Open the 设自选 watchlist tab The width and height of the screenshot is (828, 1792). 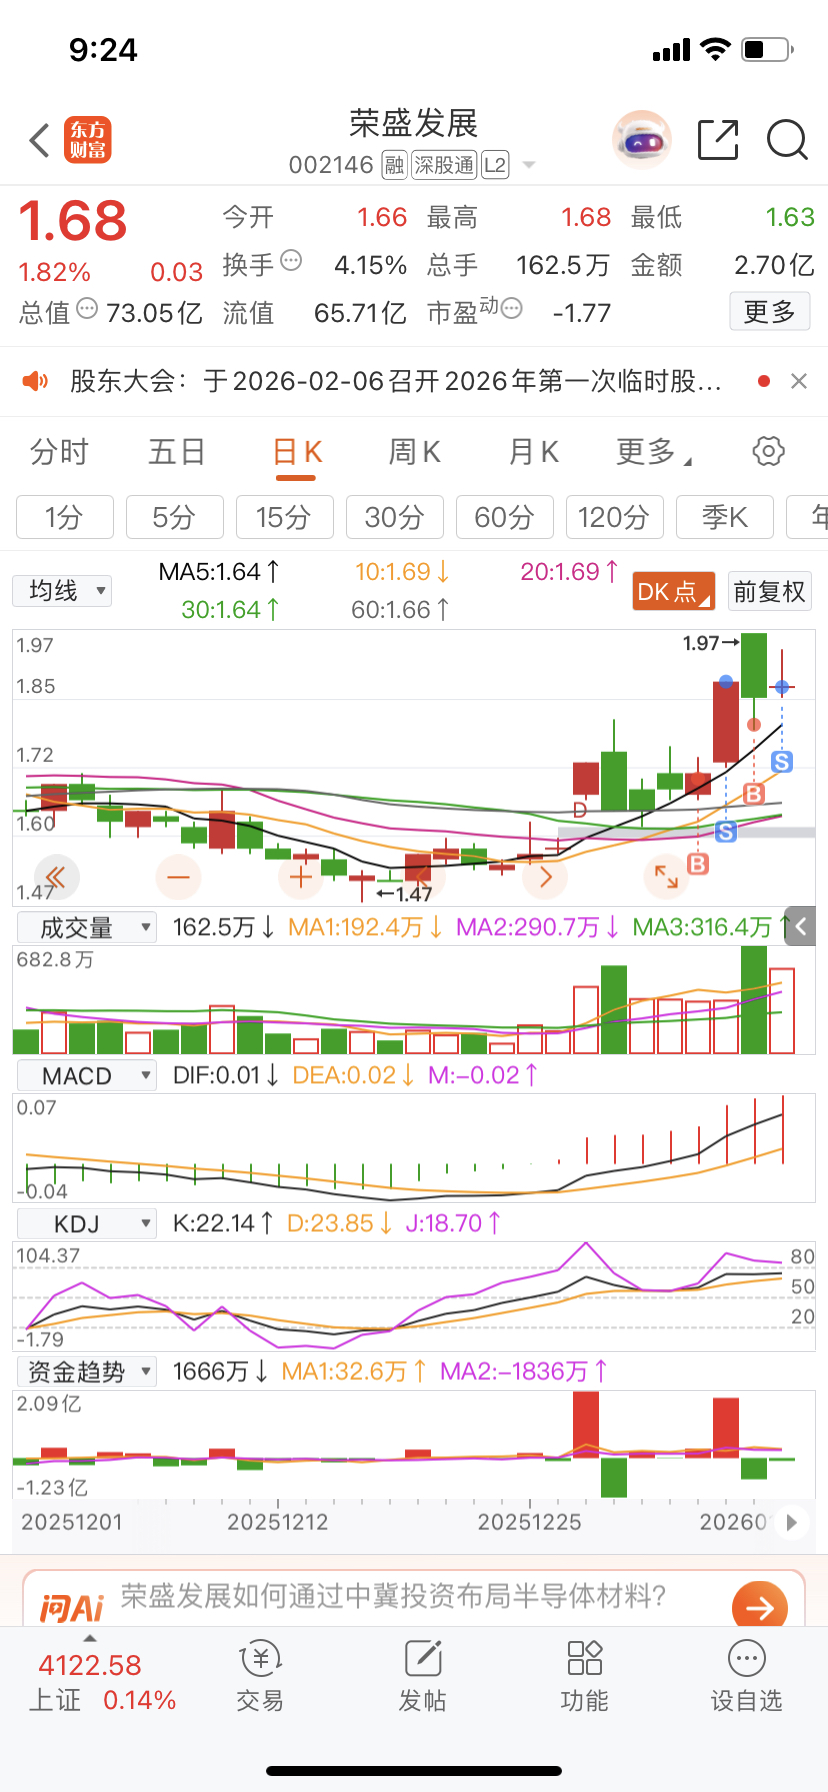pos(747,1675)
